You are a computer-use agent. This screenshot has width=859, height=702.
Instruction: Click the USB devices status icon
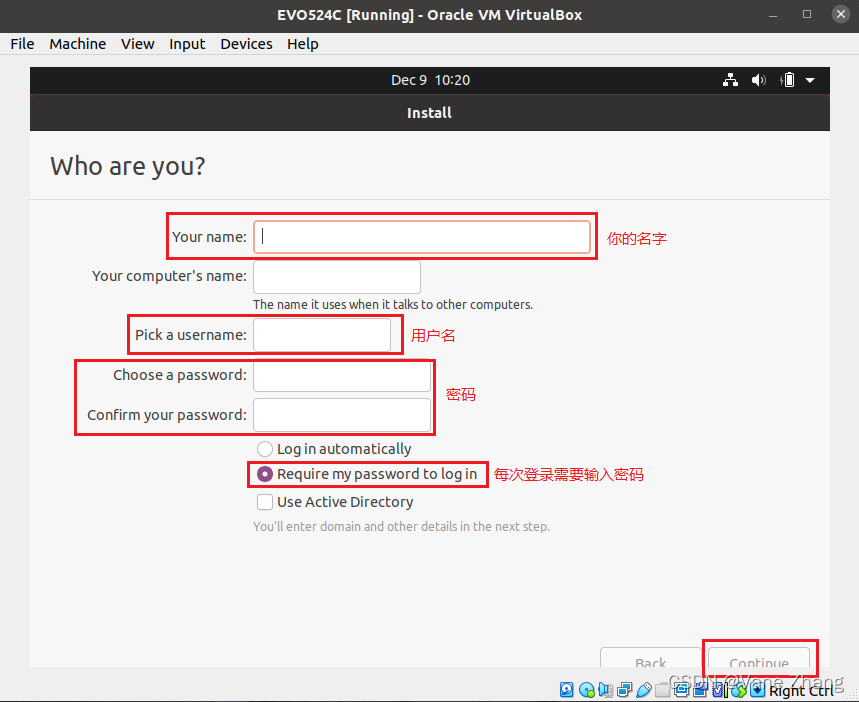tap(644, 689)
